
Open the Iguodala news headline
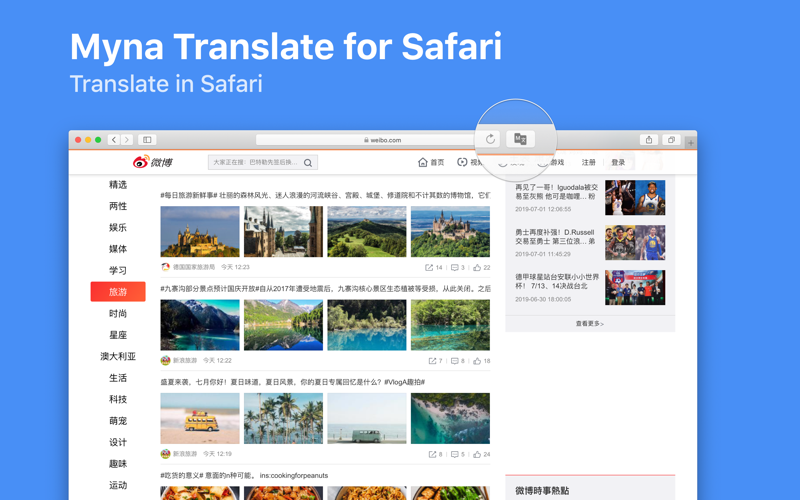click(556, 192)
